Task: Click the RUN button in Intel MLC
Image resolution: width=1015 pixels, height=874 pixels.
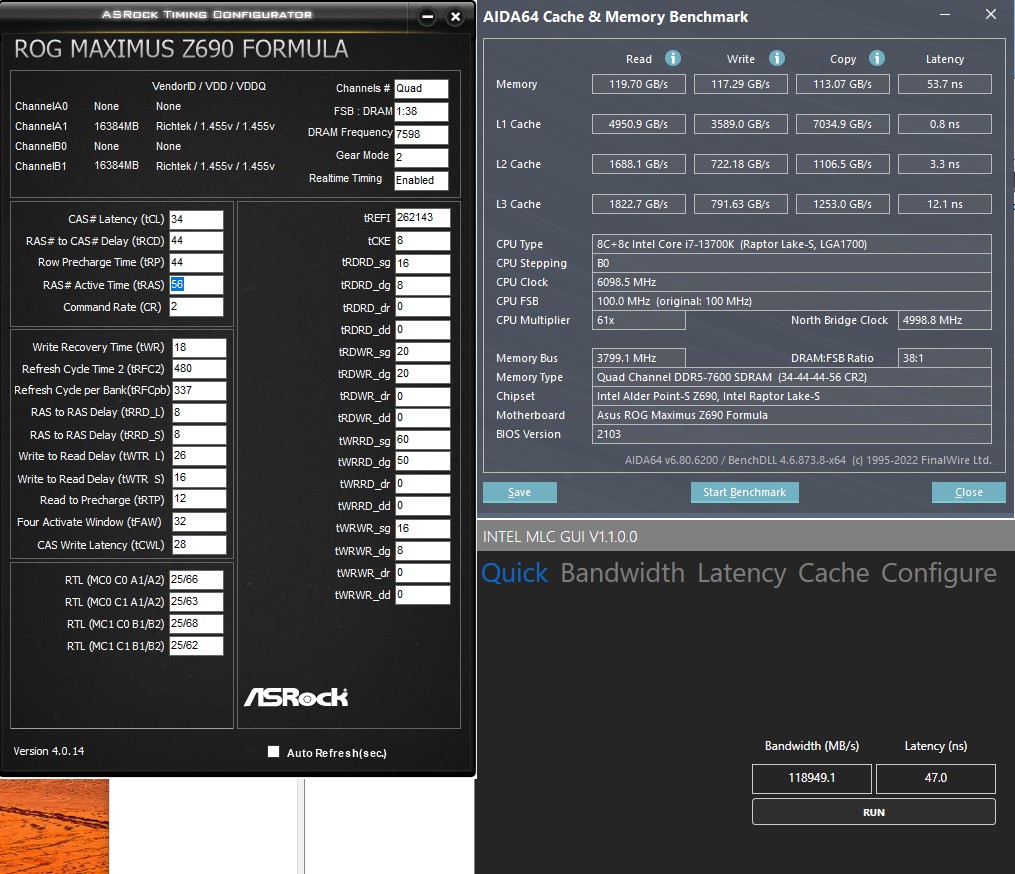Action: pyautogui.click(x=873, y=812)
